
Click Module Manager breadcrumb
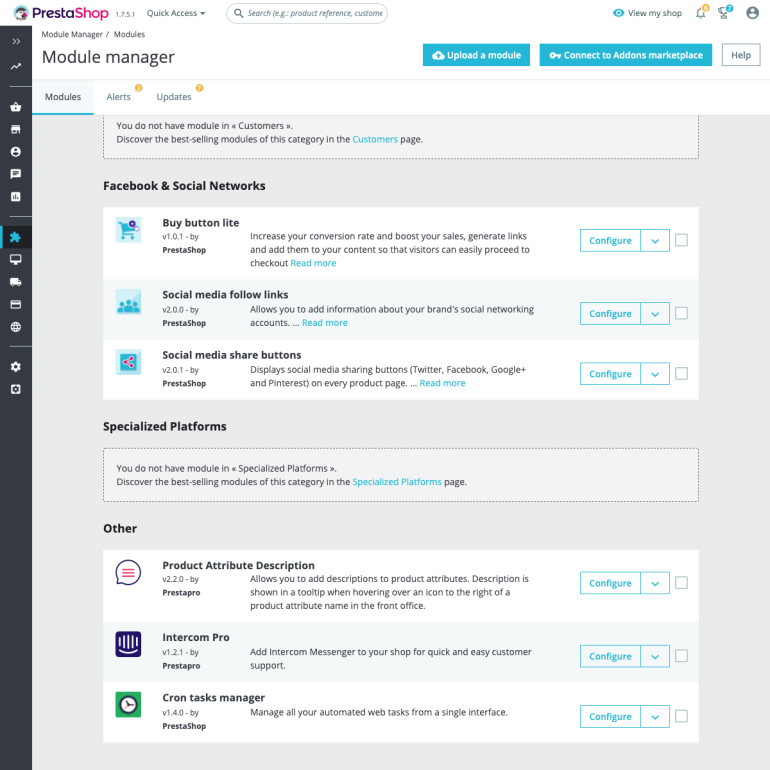(72, 34)
